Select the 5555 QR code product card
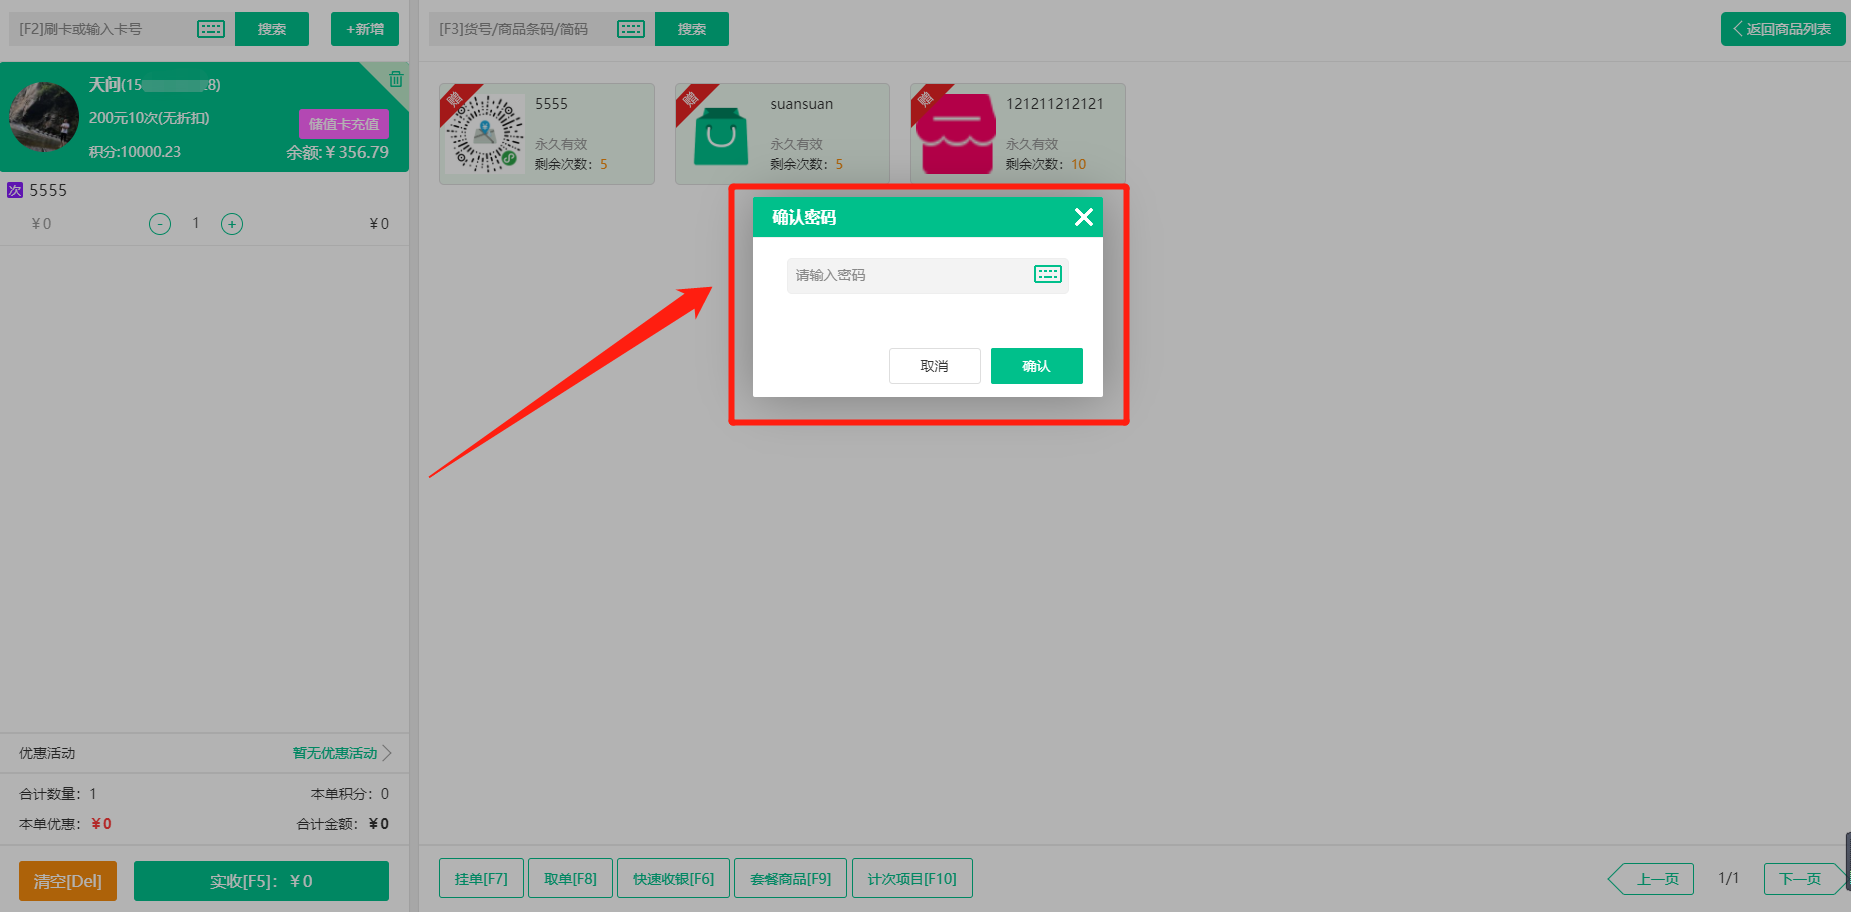The width and height of the screenshot is (1851, 912). pos(546,134)
